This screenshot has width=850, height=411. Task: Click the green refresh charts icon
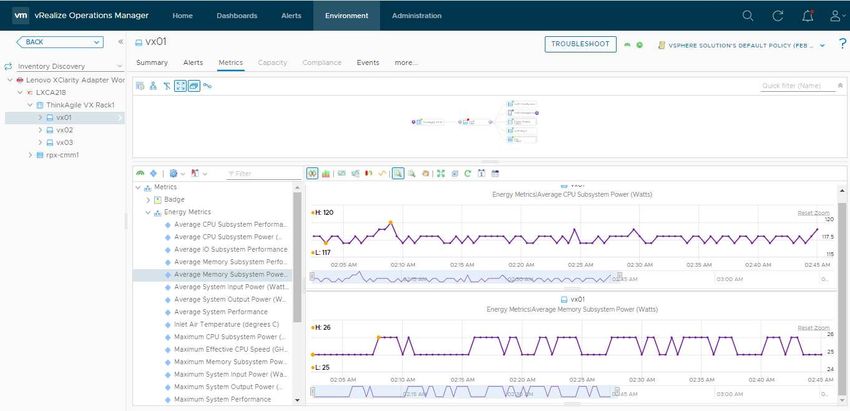point(468,174)
